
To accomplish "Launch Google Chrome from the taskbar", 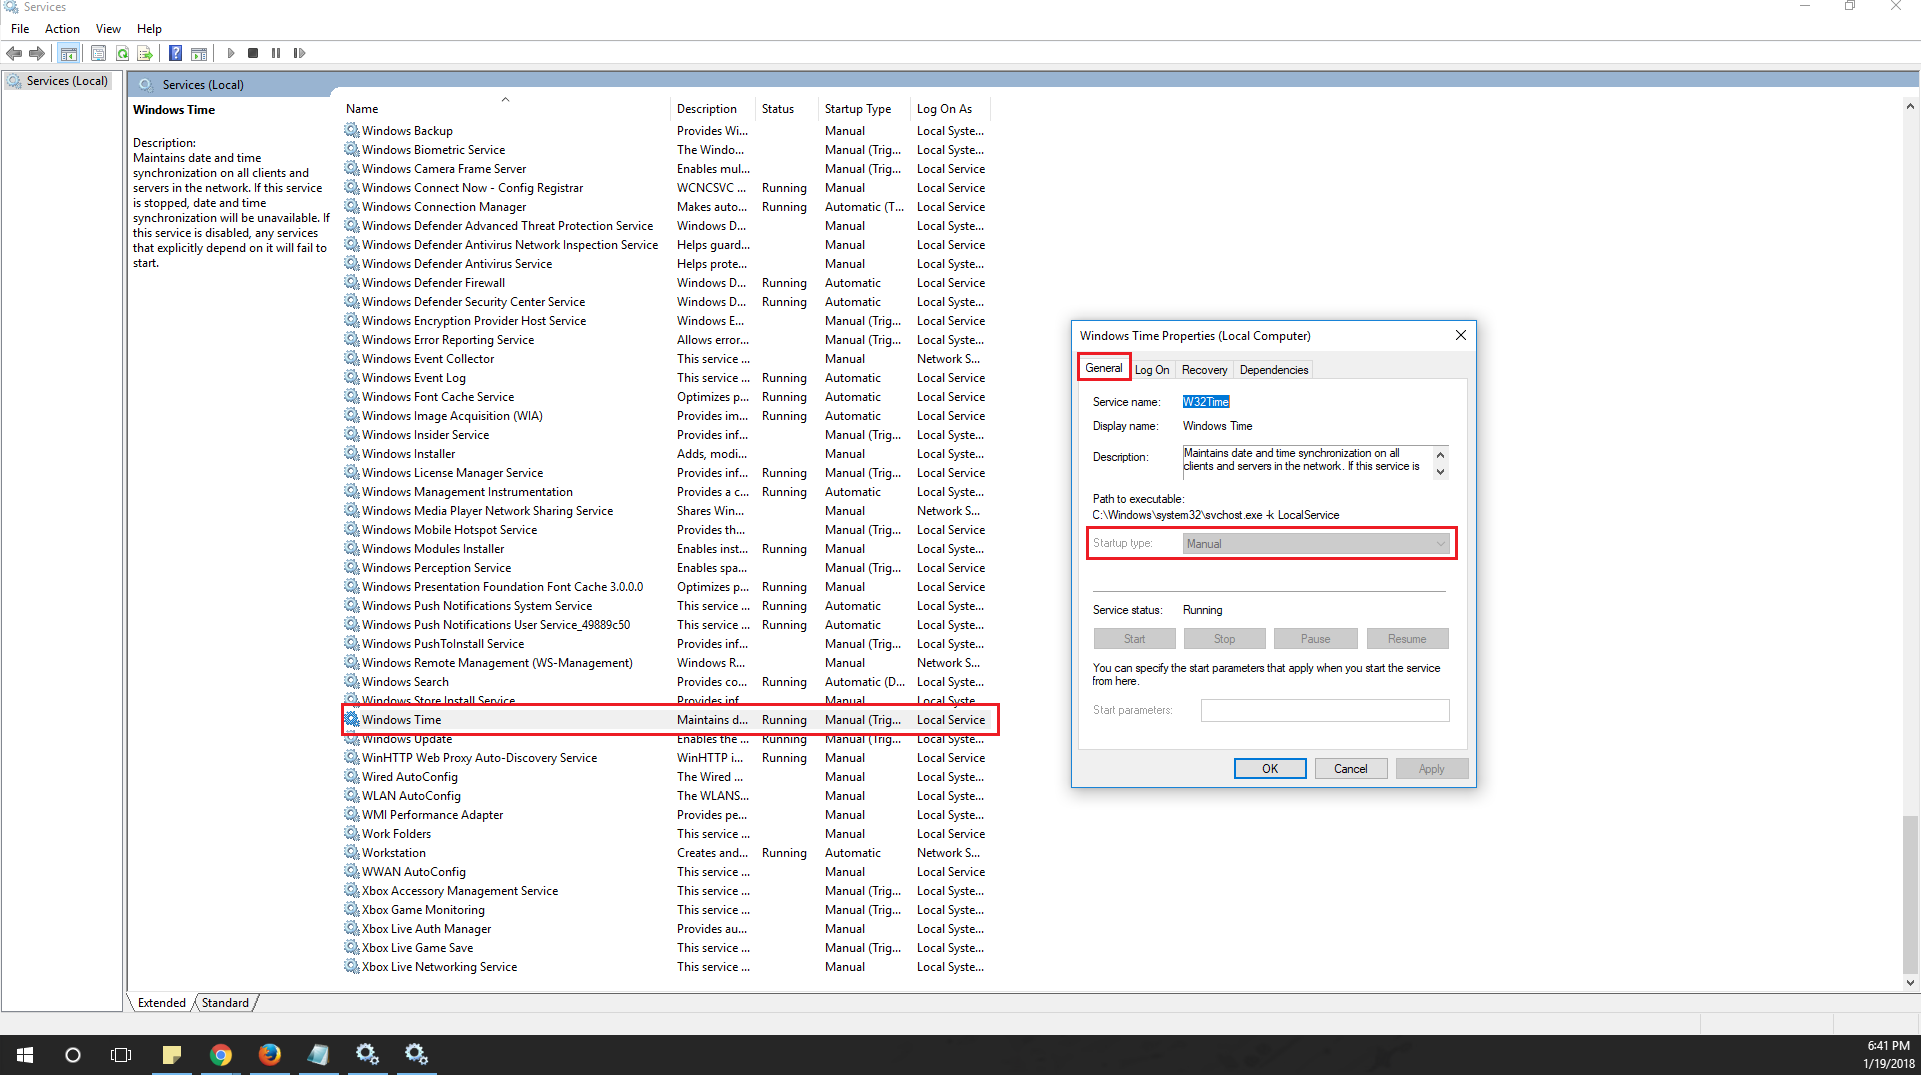I will (x=221, y=1055).
